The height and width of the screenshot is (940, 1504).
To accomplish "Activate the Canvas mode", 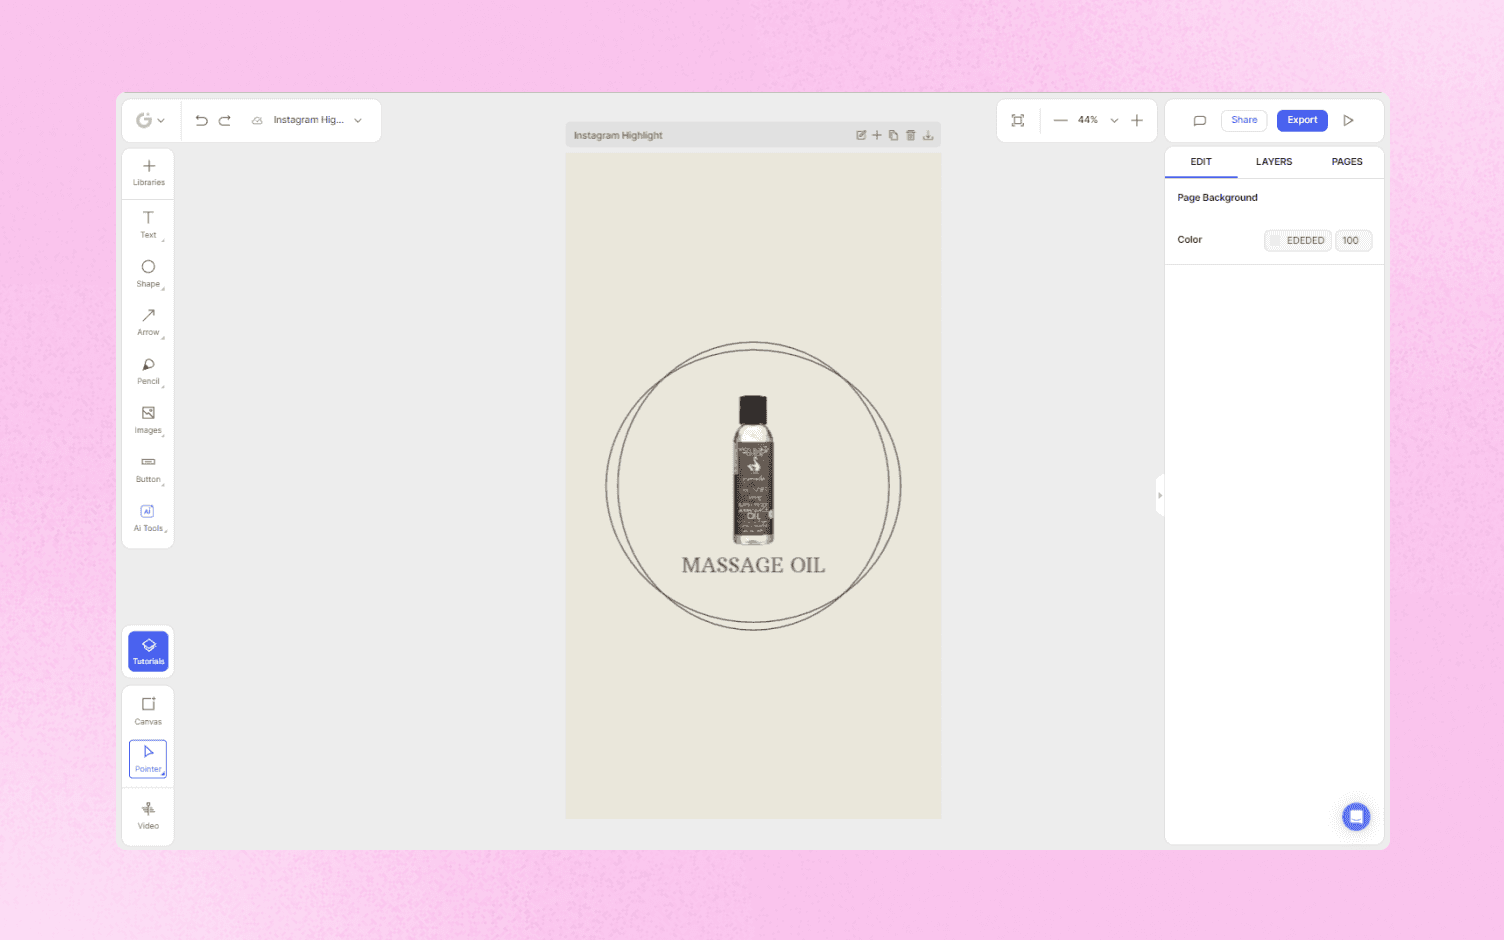I will tap(147, 710).
